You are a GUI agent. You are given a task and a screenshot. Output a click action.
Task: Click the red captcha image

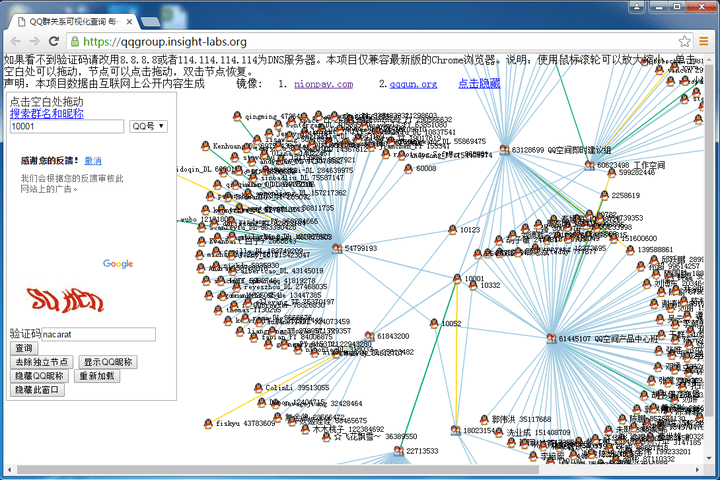65,299
